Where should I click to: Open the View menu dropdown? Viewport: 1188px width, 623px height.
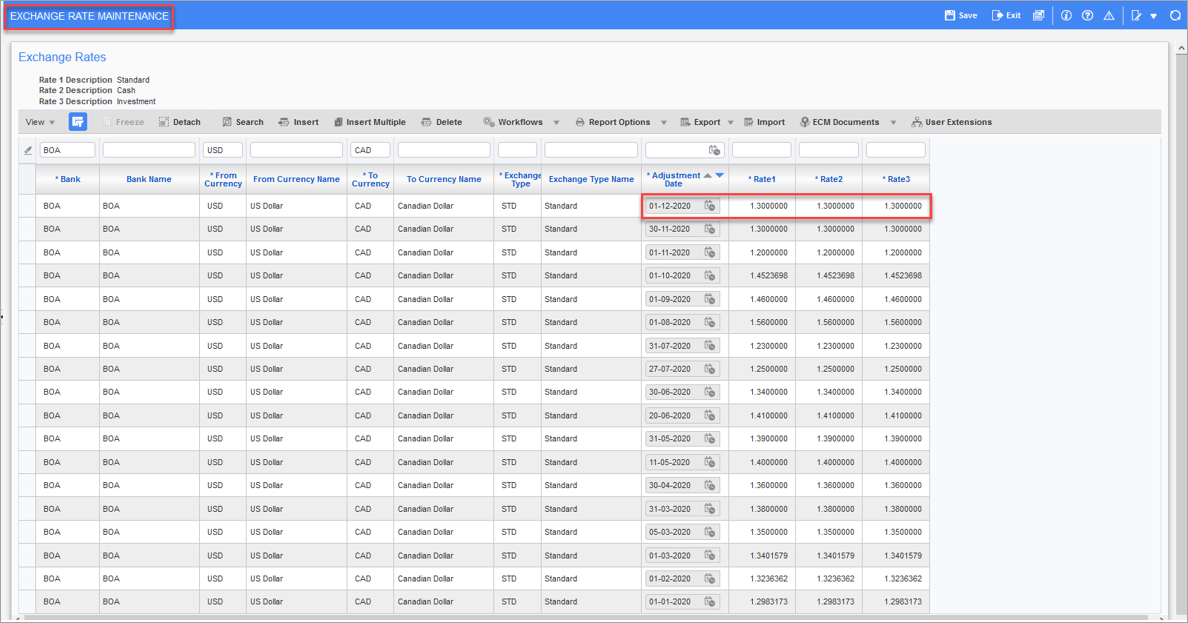[40, 122]
